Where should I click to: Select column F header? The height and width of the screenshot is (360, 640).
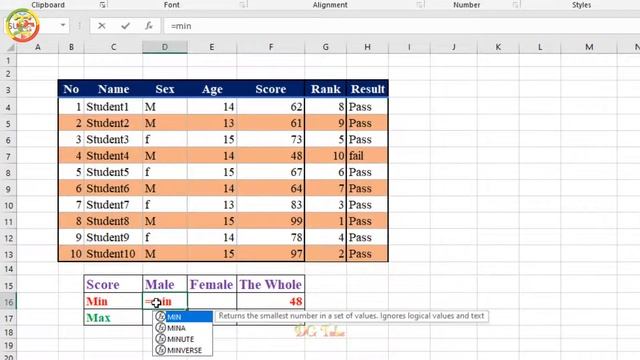(x=271, y=47)
